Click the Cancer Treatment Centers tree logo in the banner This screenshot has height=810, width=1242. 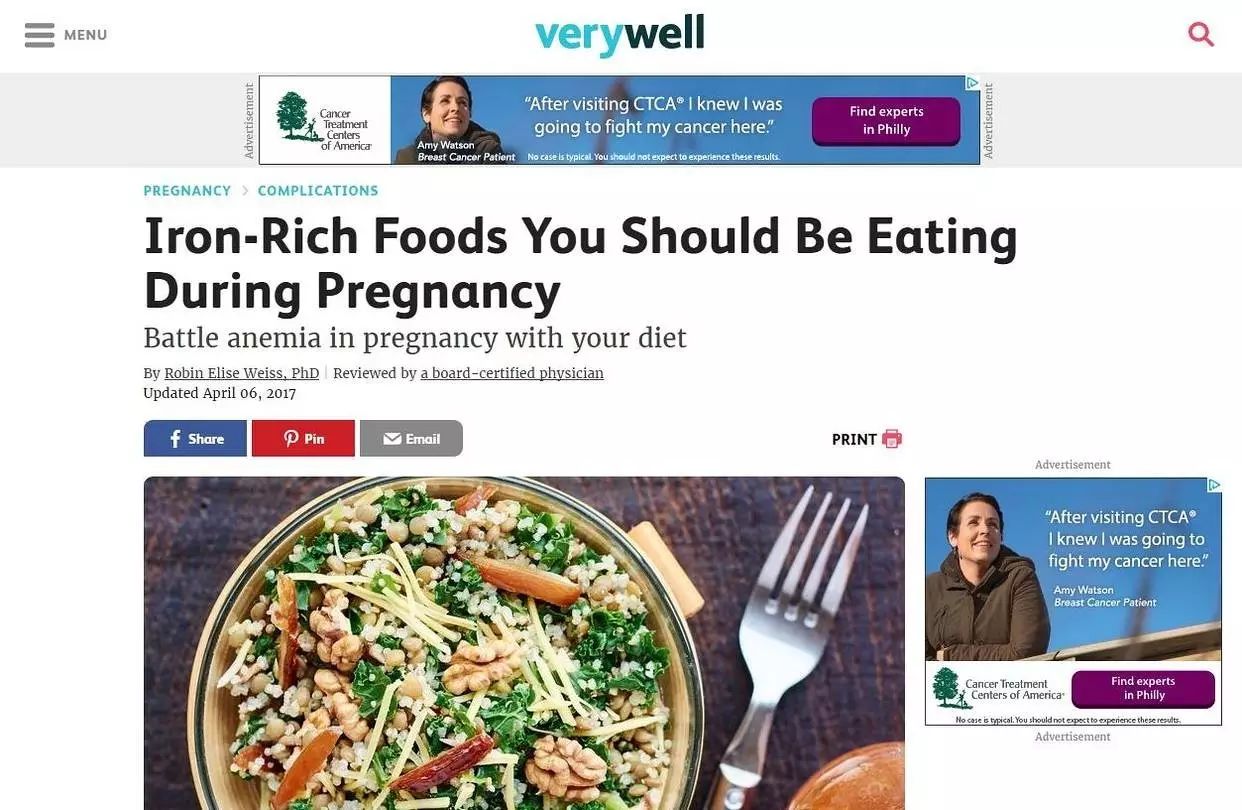click(x=293, y=115)
